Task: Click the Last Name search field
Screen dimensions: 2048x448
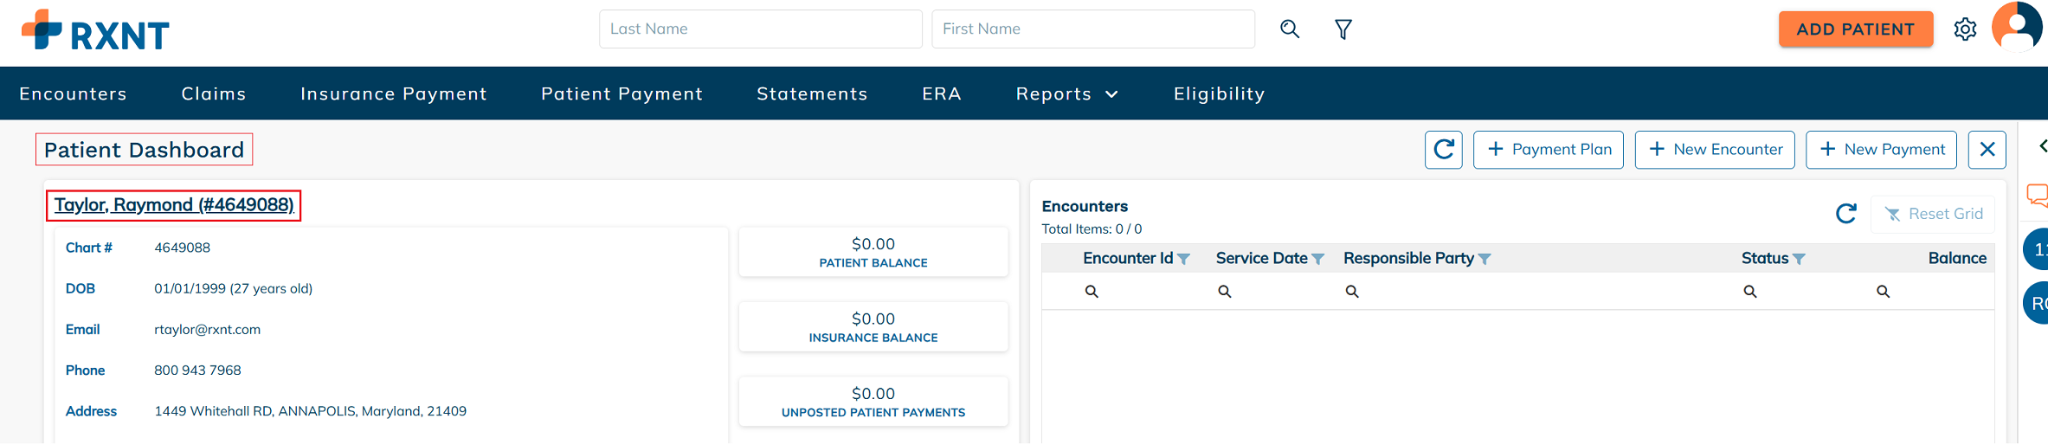Action: (761, 29)
